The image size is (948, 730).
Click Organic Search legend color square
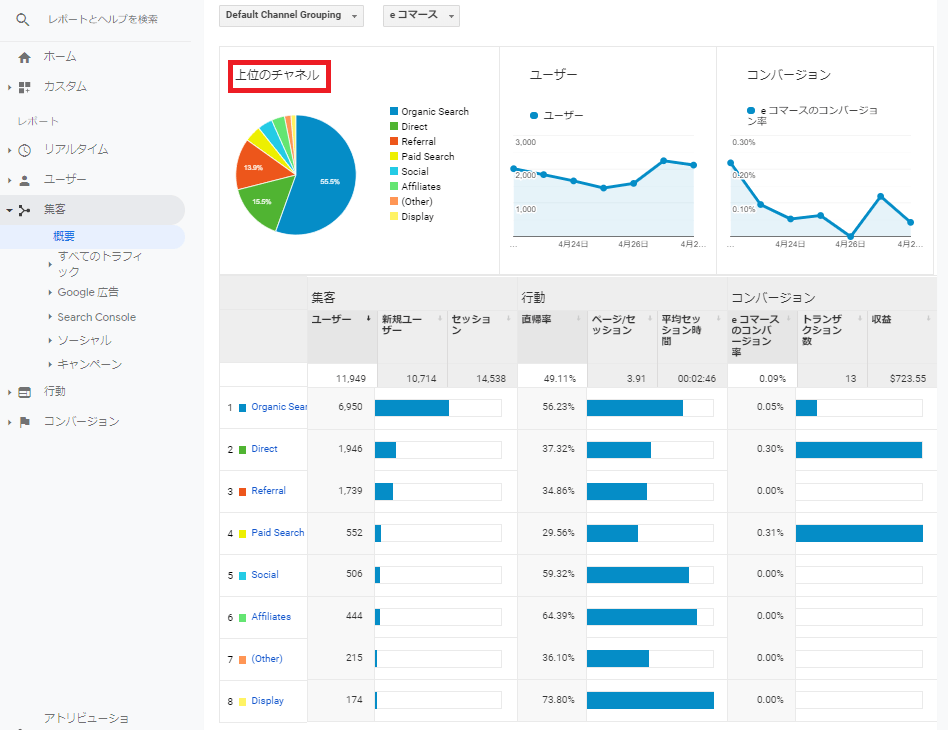pyautogui.click(x=394, y=111)
